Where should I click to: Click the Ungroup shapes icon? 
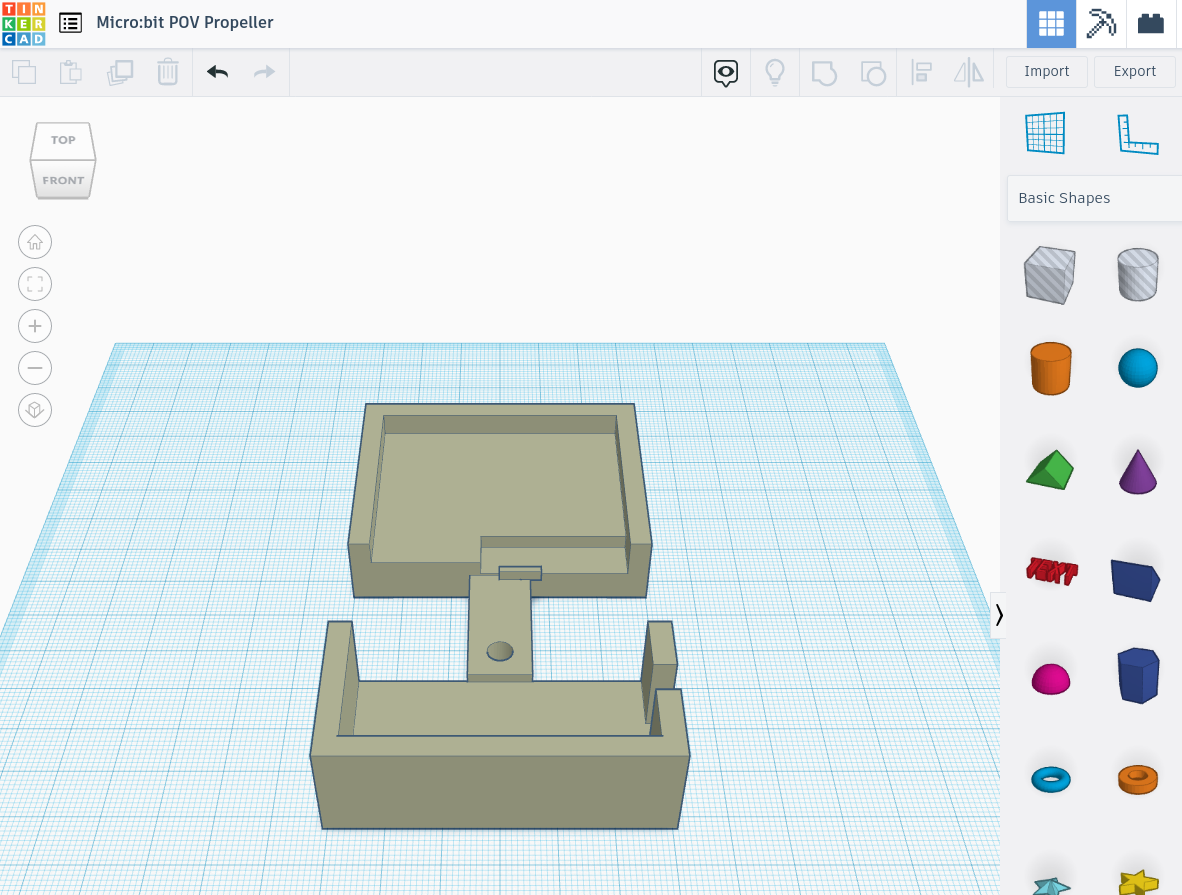click(873, 73)
